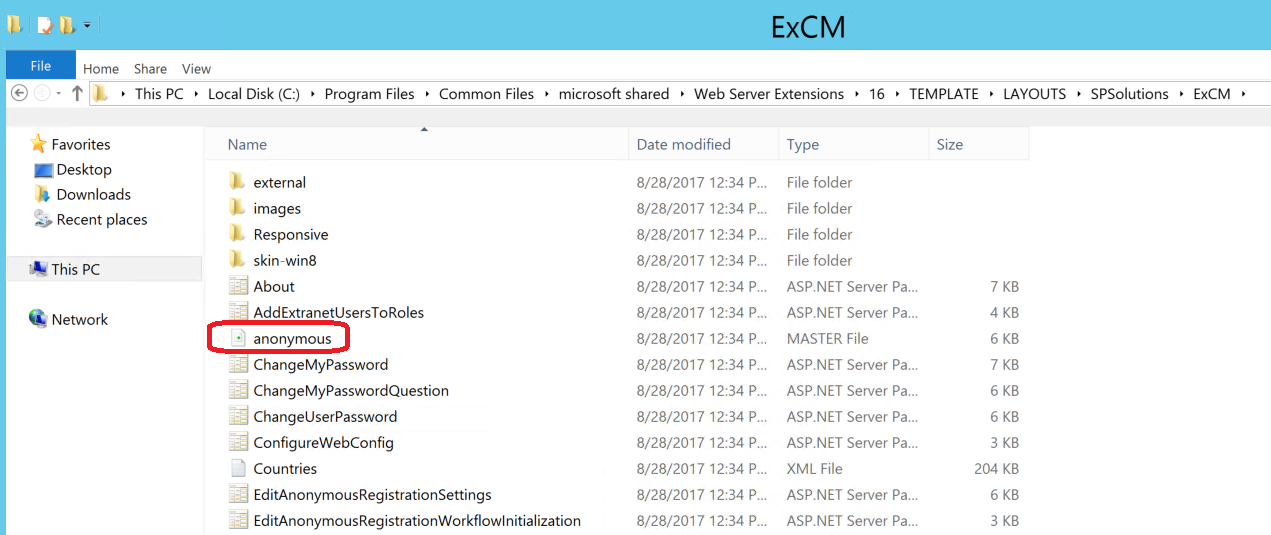Open the Share ribbon tab

[x=150, y=69]
